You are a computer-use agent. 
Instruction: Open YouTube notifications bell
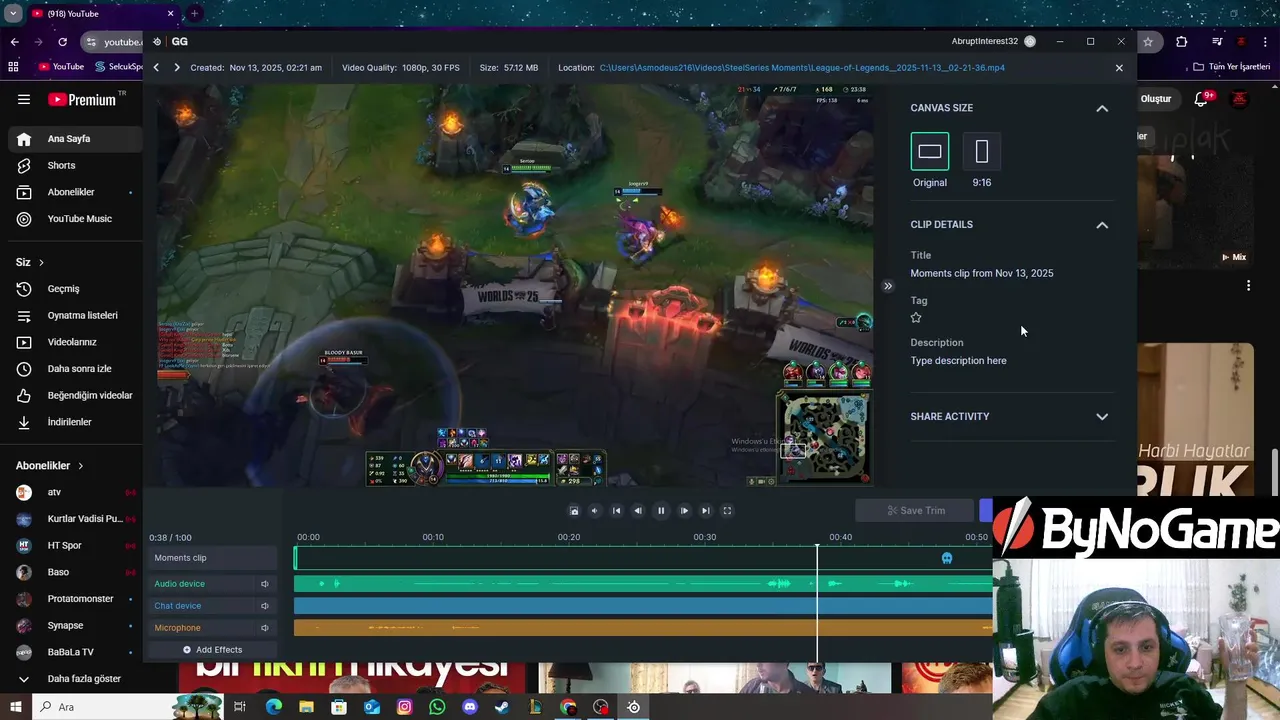(x=1201, y=99)
